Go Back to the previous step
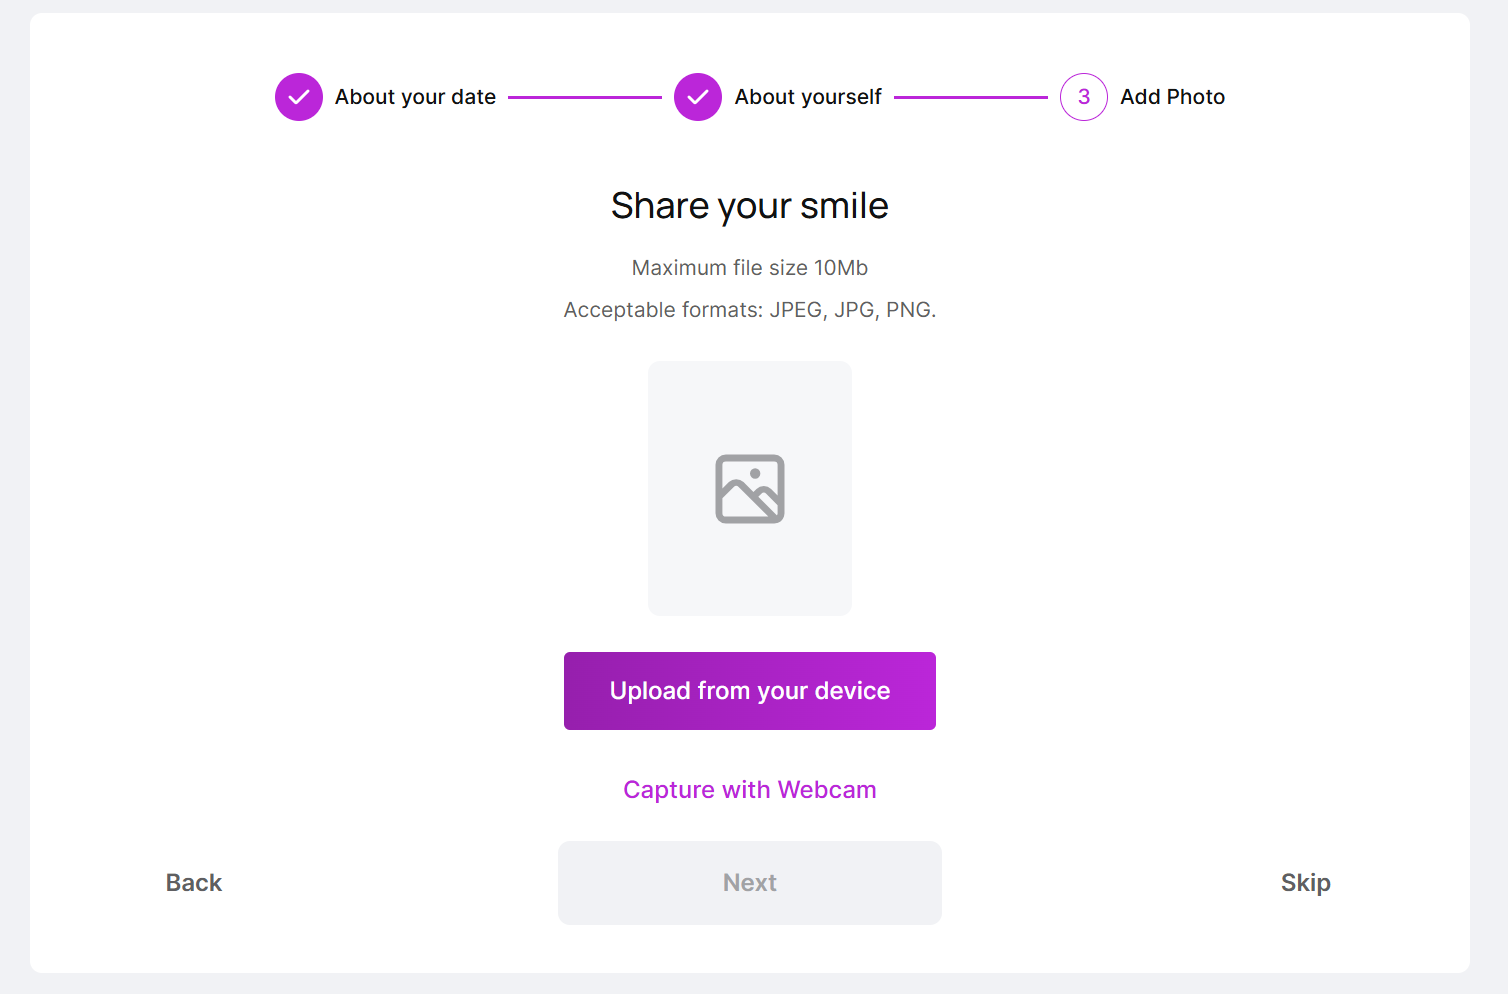1508x994 pixels. point(194,883)
